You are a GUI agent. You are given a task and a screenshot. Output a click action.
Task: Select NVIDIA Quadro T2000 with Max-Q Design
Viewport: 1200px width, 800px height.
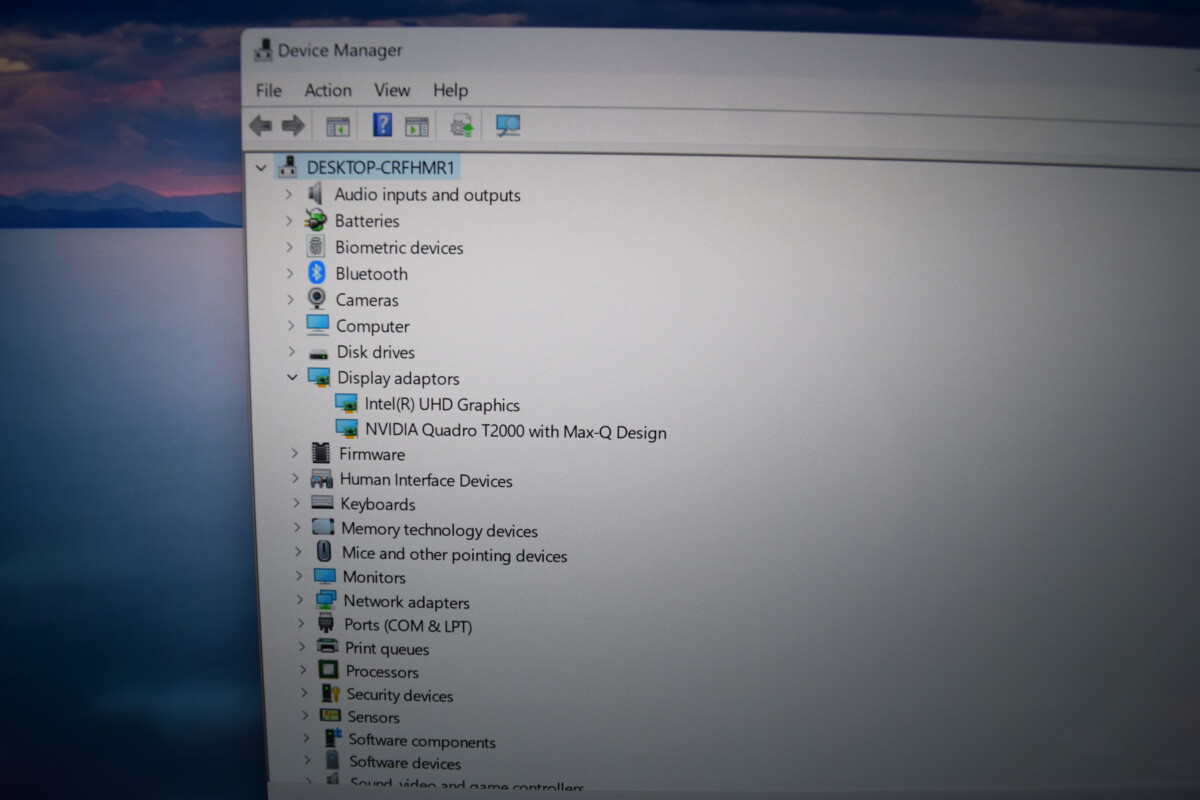(516, 432)
